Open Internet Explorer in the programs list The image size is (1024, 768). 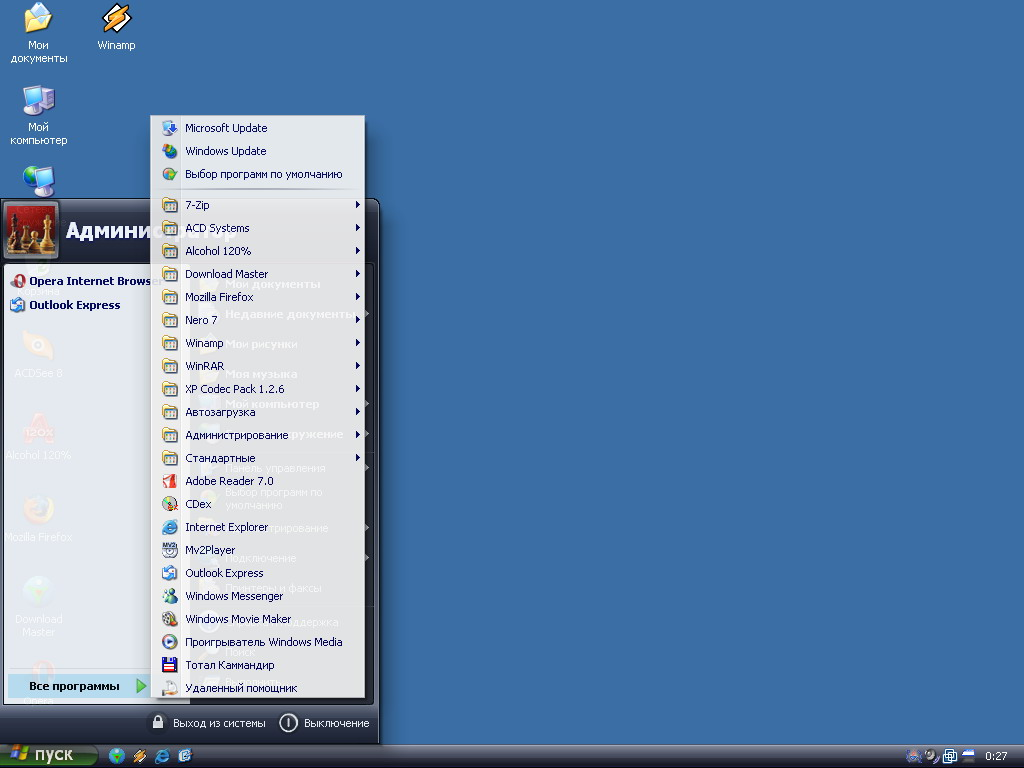(x=257, y=527)
